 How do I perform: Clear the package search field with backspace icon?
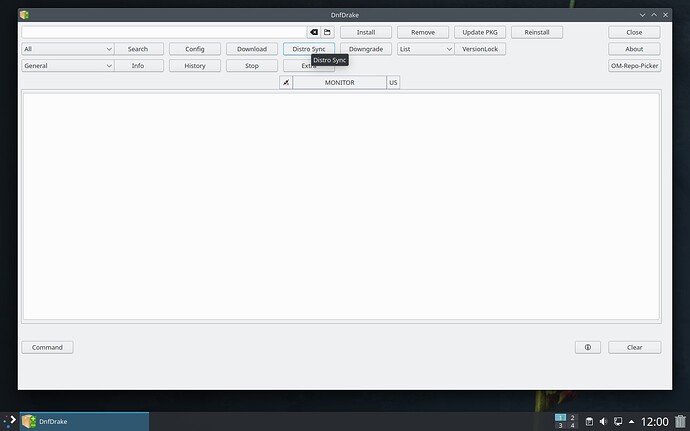(x=314, y=32)
